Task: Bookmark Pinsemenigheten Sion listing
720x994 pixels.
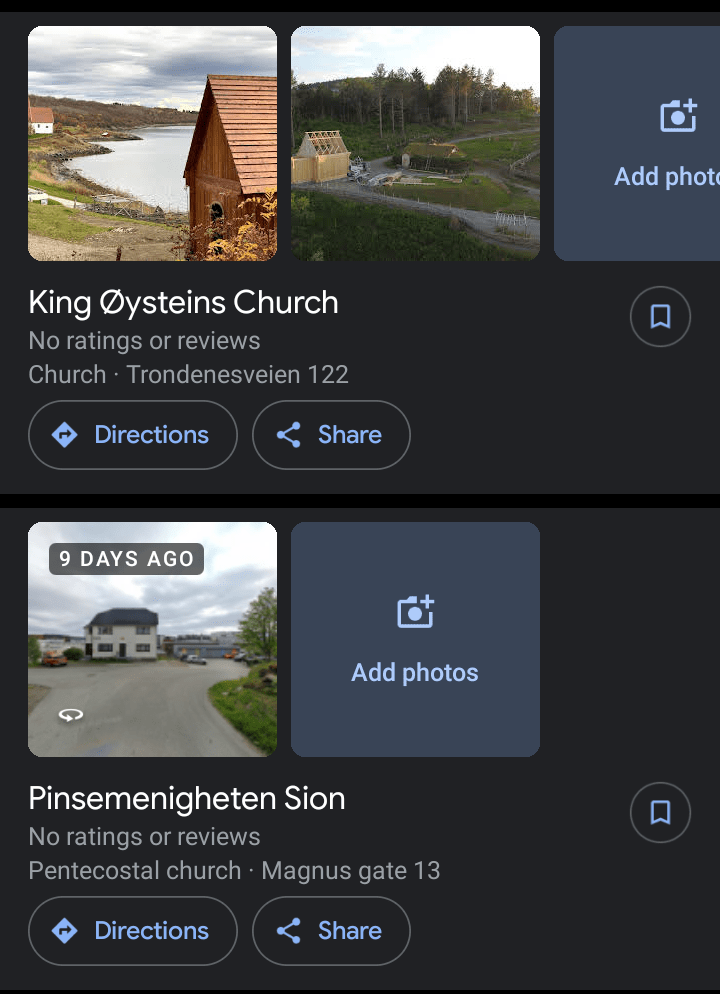Action: 660,813
